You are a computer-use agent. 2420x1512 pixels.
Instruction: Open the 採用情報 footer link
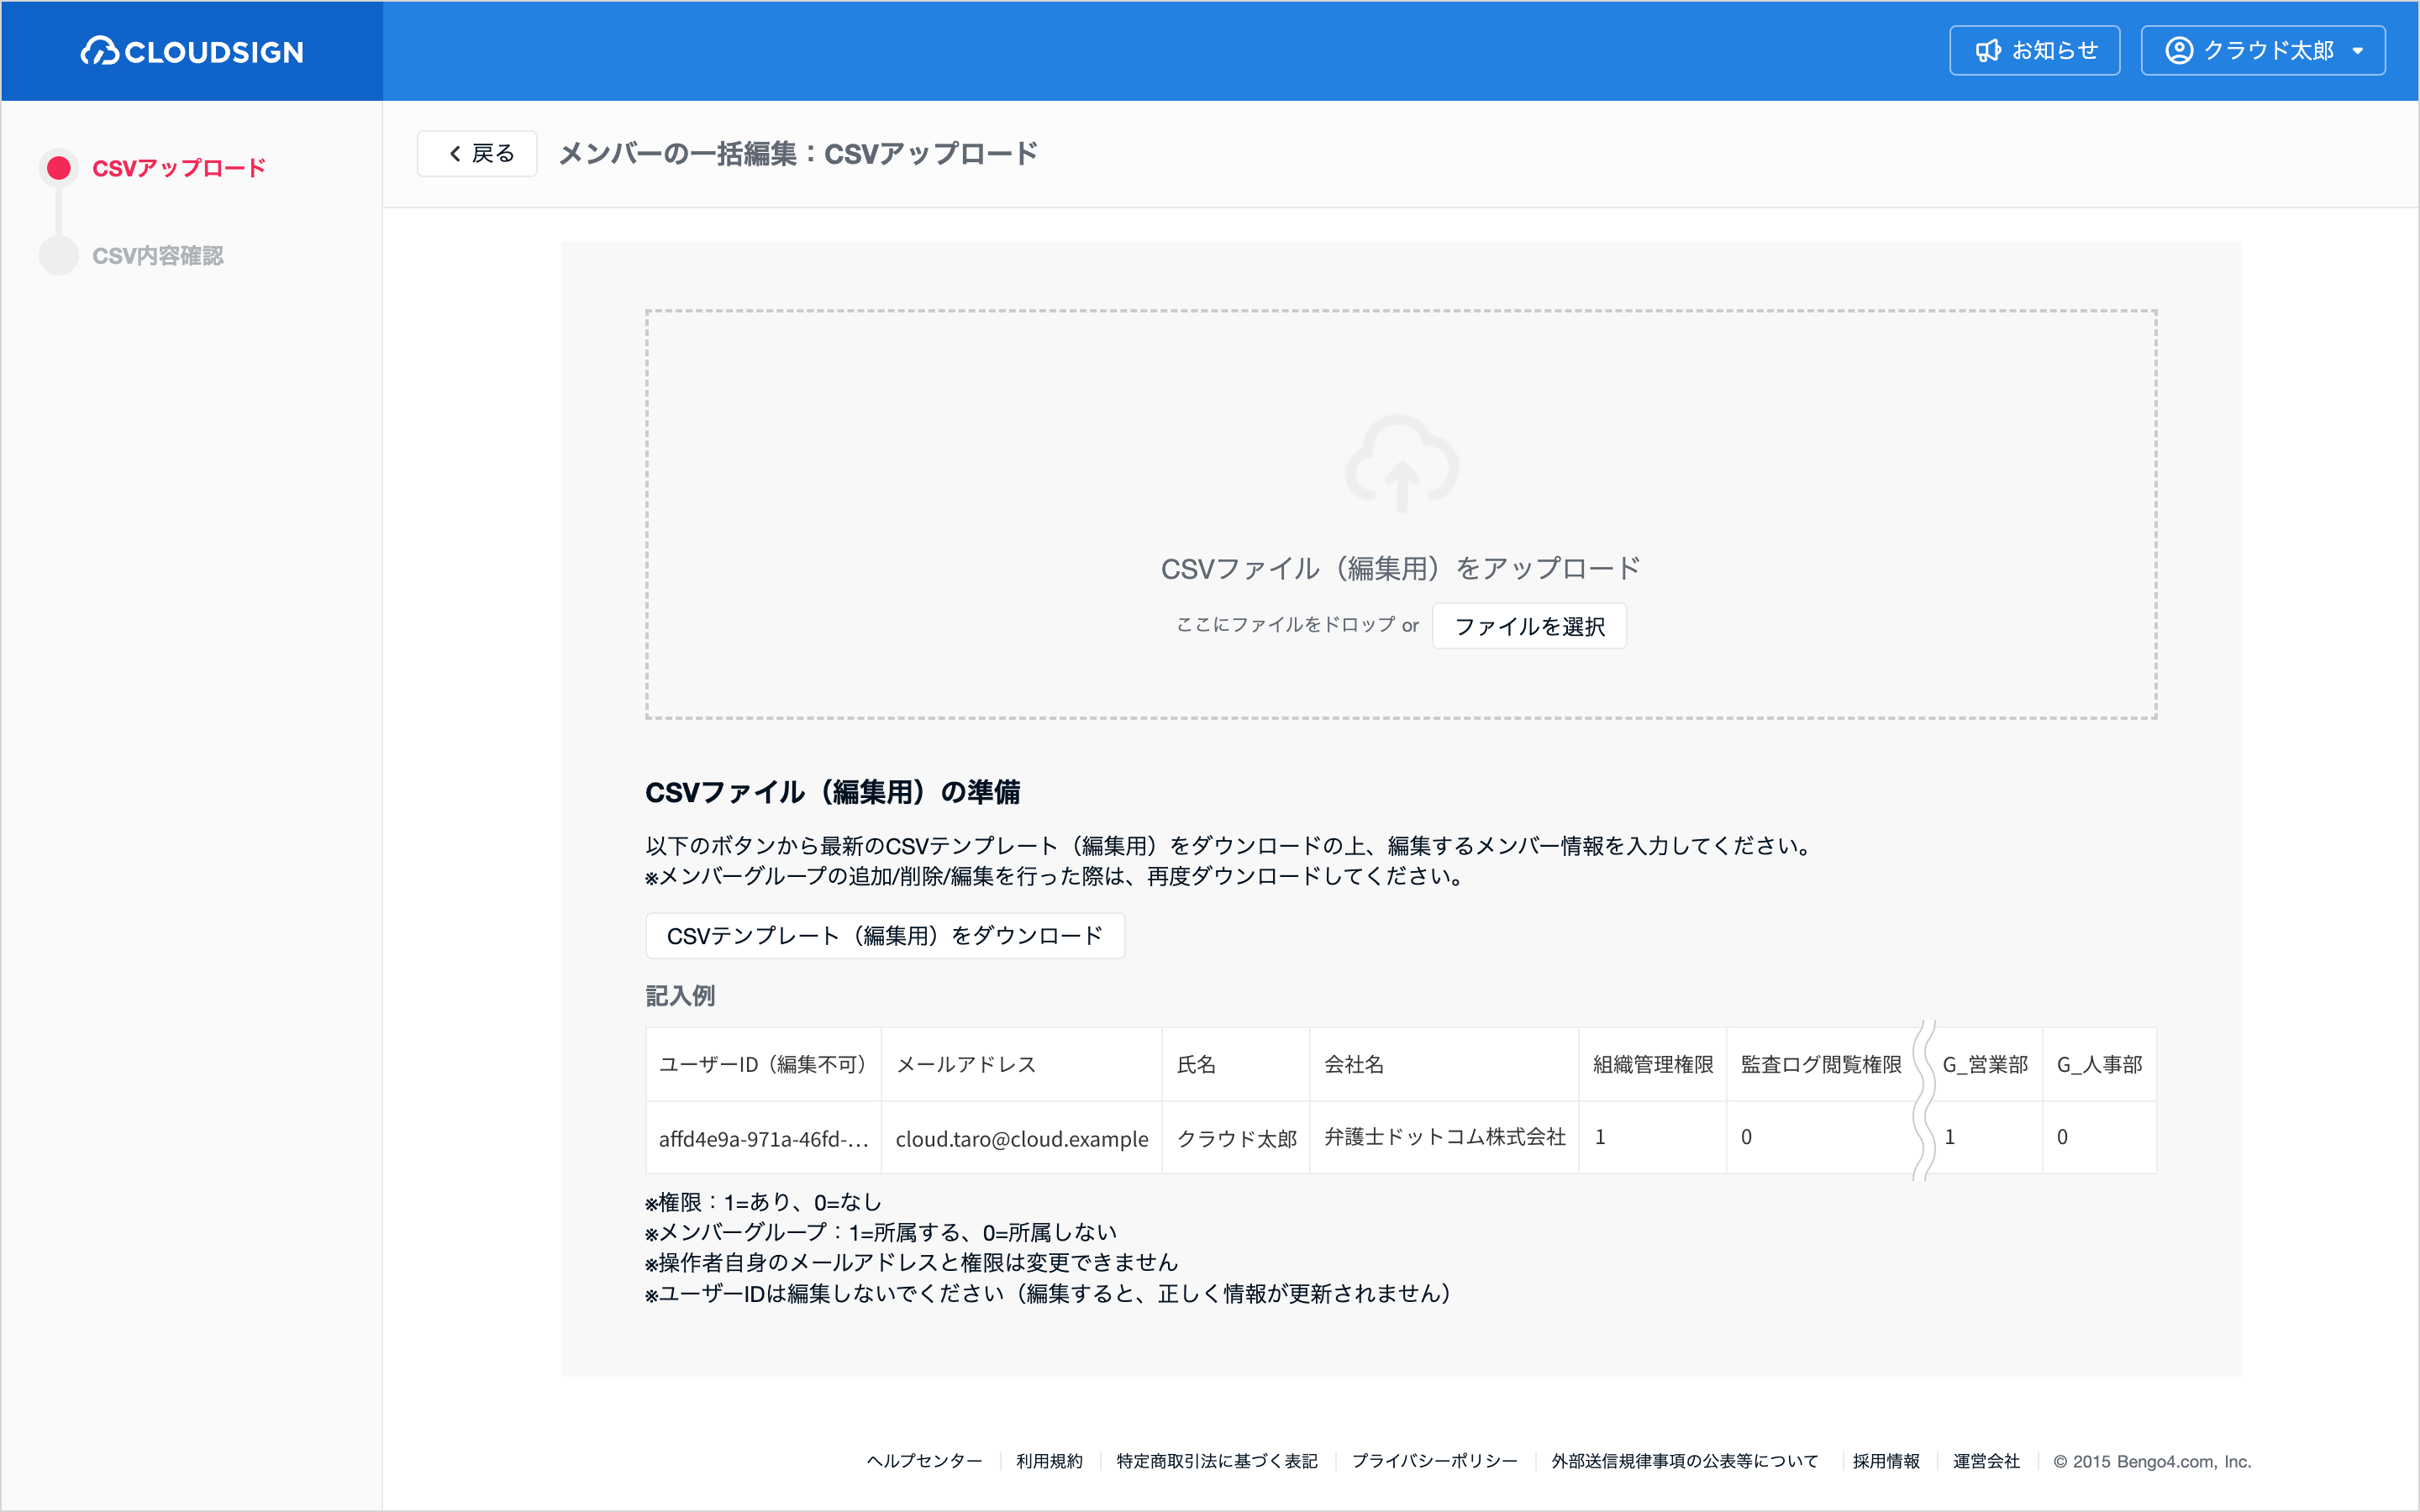click(x=1886, y=1461)
